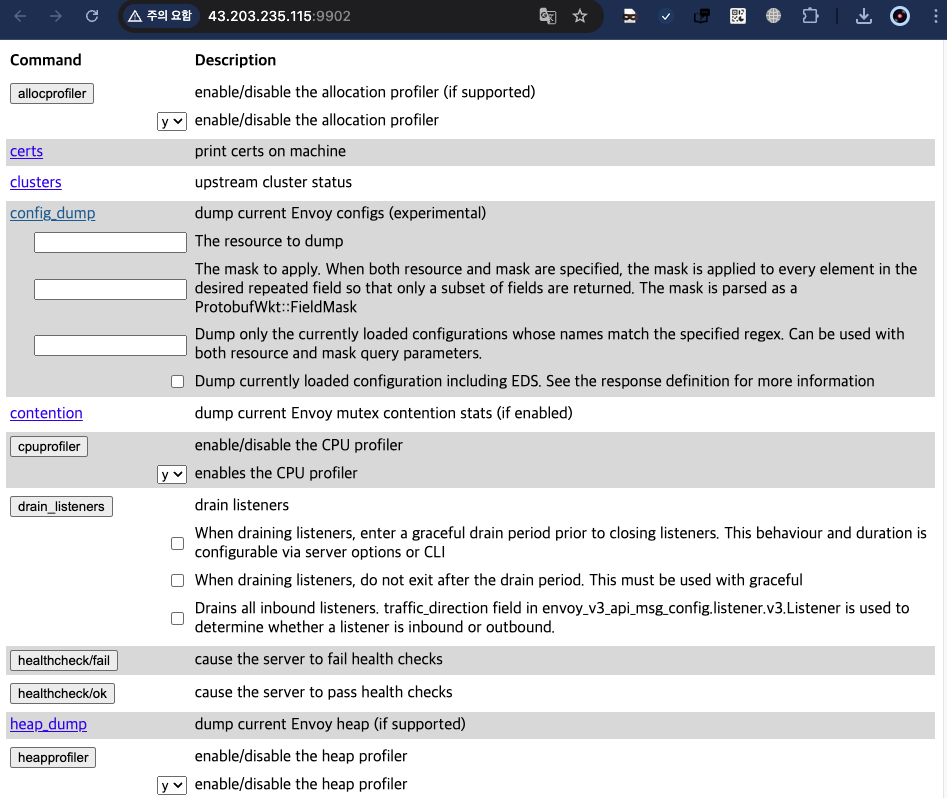
Task: Open the CPU profiler enable dropdown
Action: tap(172, 474)
